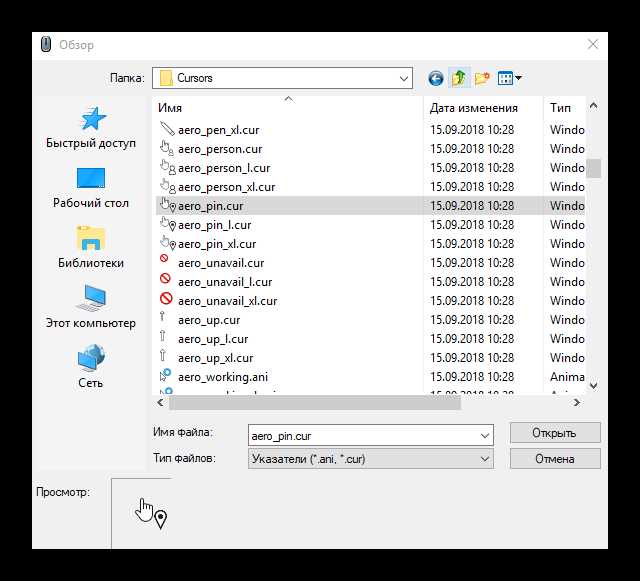
Task: Click the vertical scrollbar down arrow
Action: click(x=593, y=385)
